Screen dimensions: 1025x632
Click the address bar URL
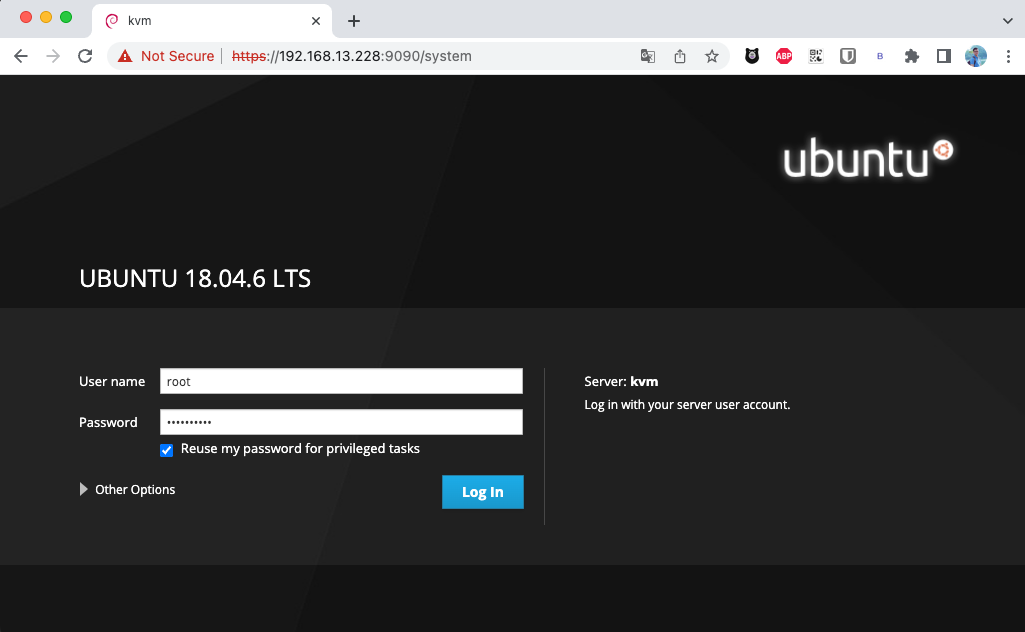point(352,56)
